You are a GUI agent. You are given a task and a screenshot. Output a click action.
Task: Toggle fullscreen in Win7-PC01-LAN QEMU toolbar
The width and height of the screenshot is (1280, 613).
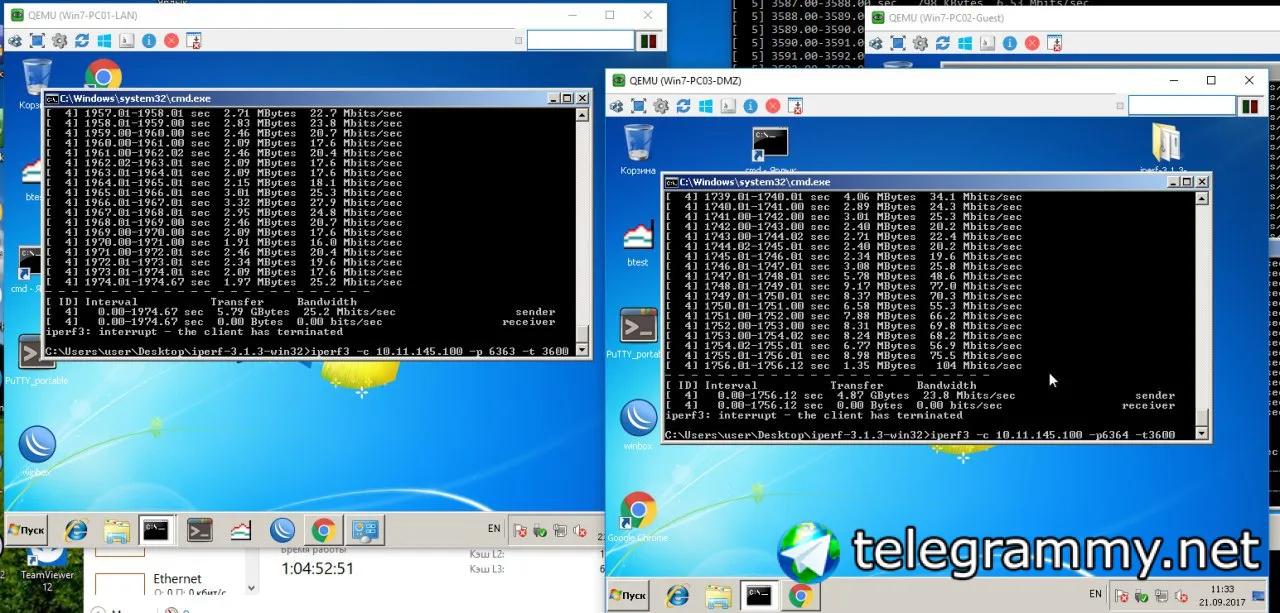(37, 41)
